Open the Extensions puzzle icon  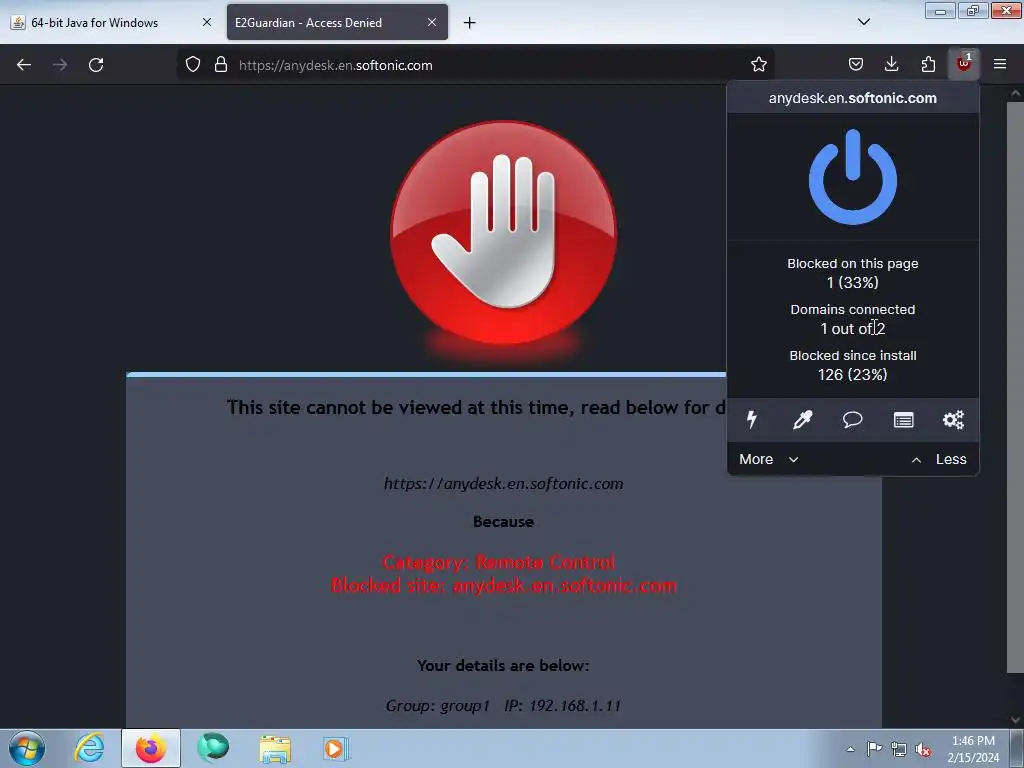click(x=928, y=64)
